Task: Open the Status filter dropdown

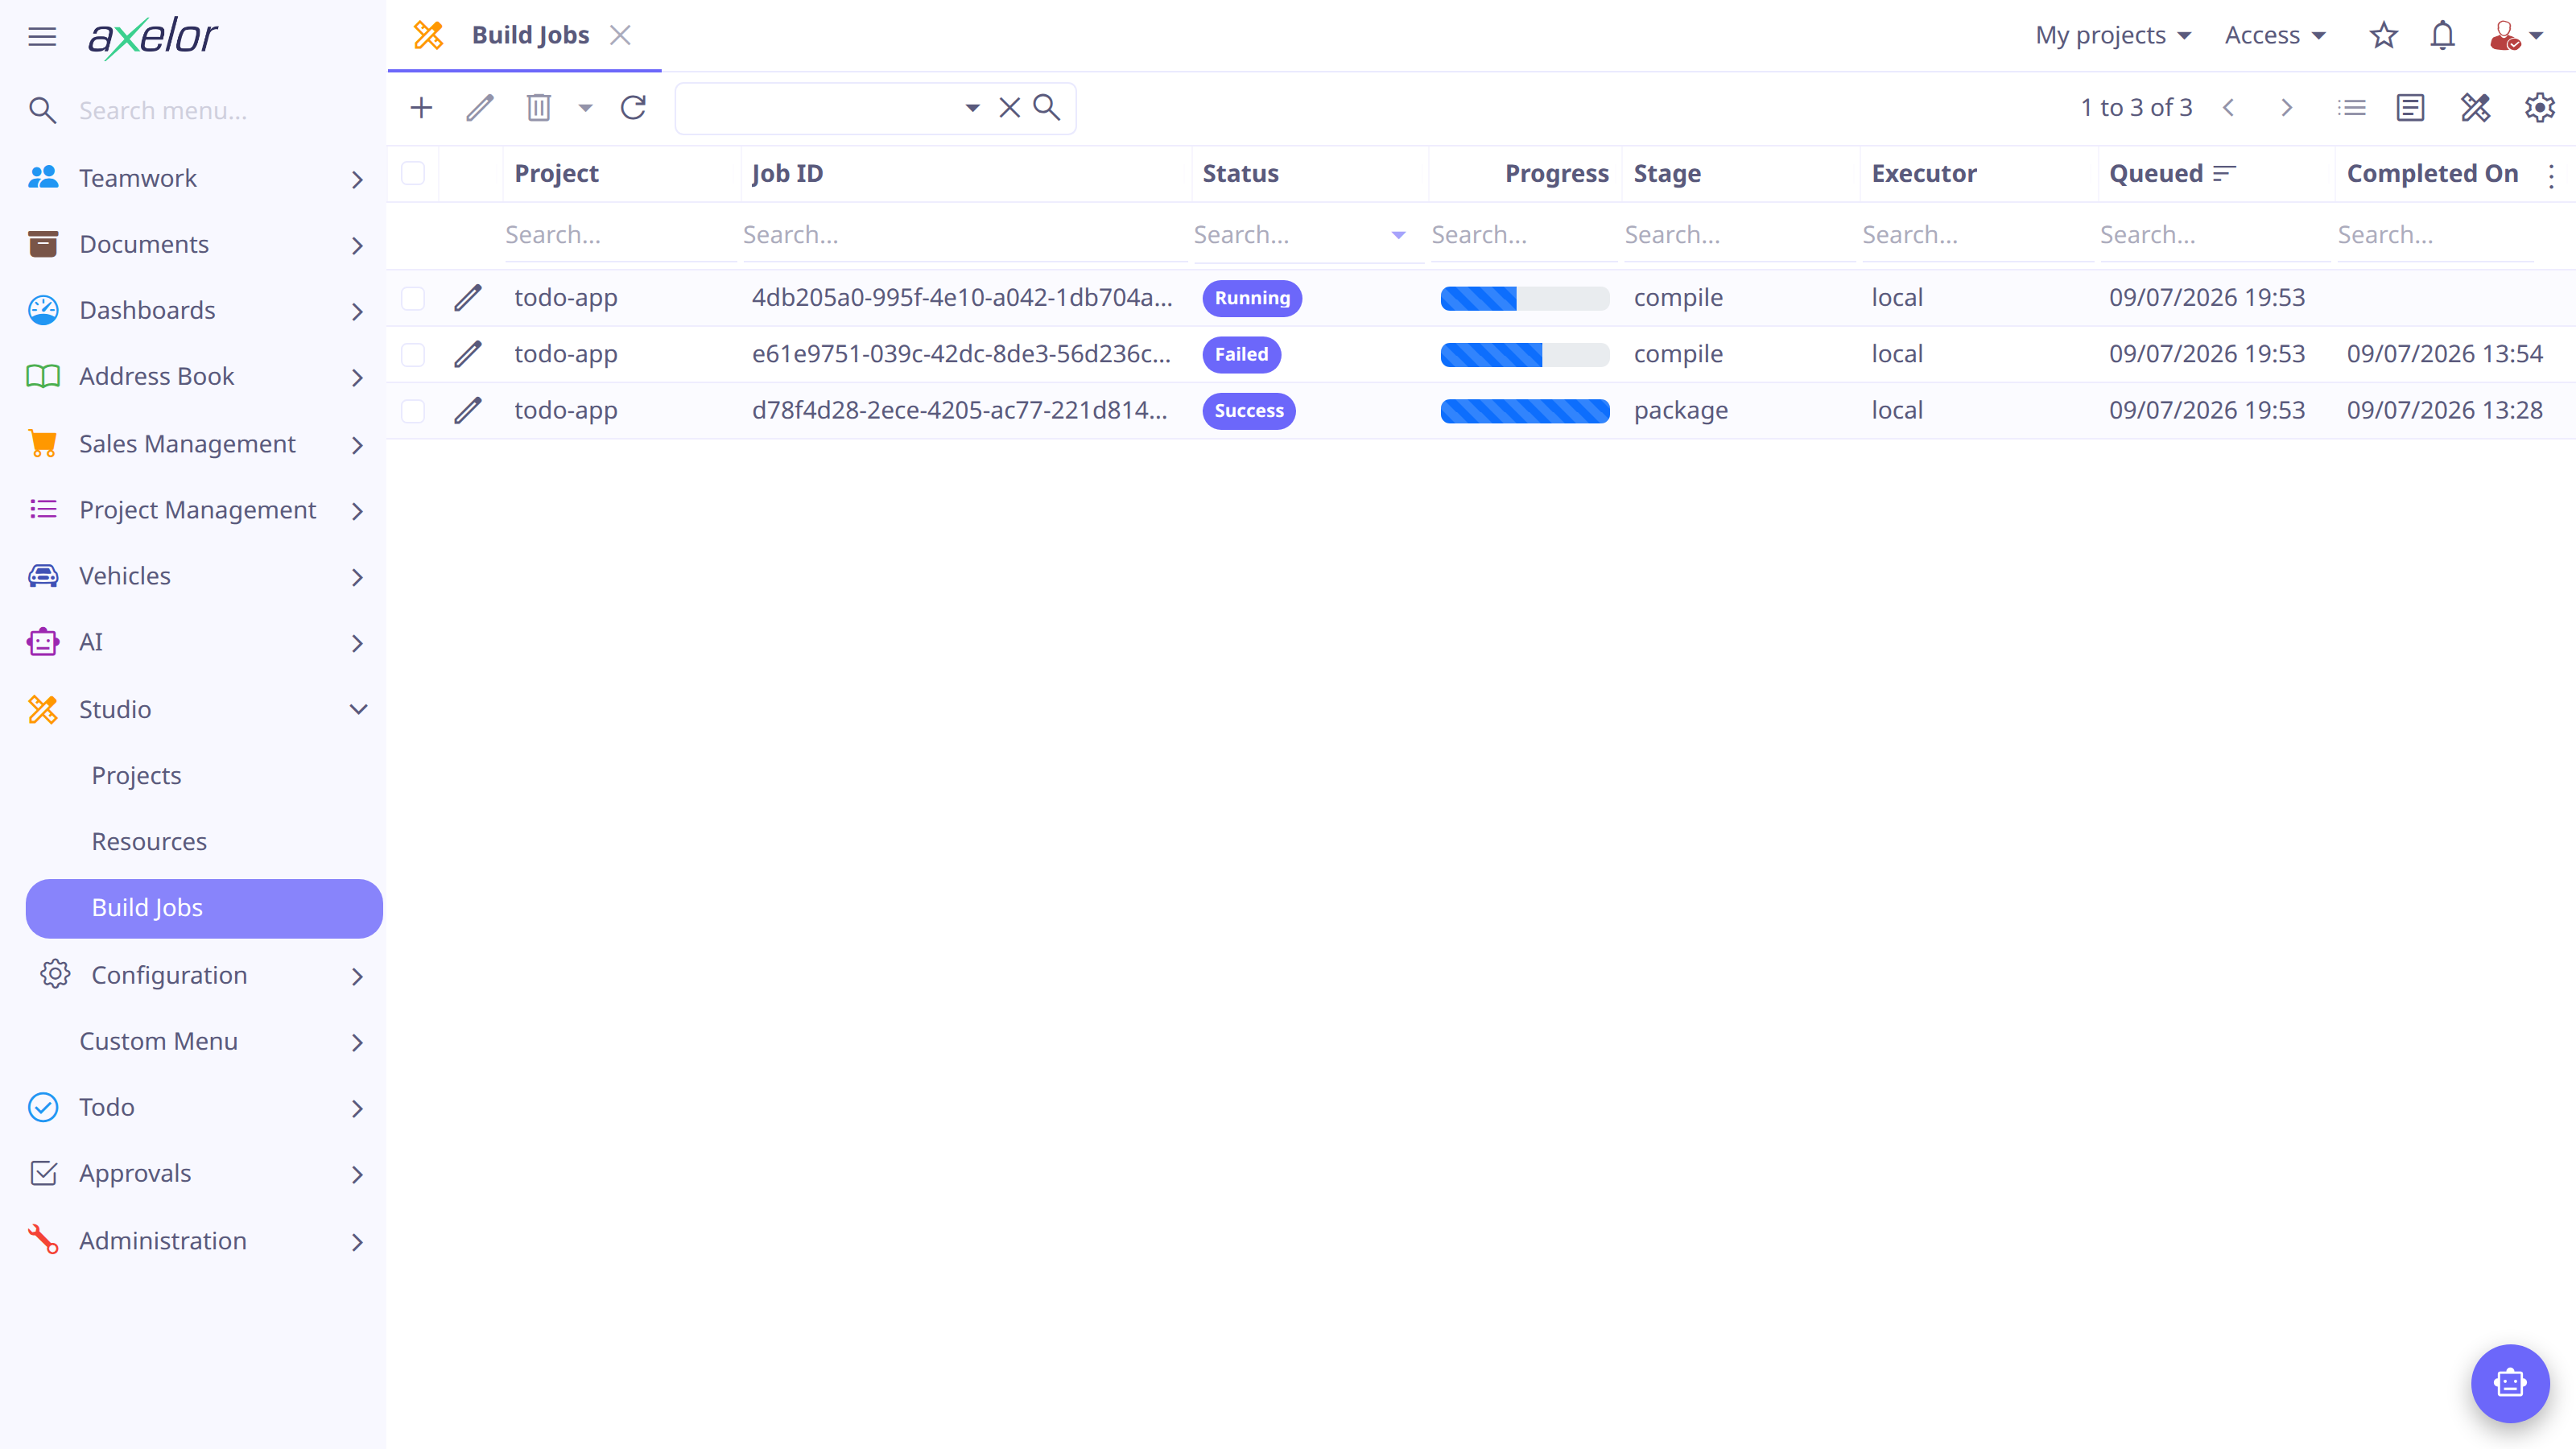Action: click(x=1398, y=236)
